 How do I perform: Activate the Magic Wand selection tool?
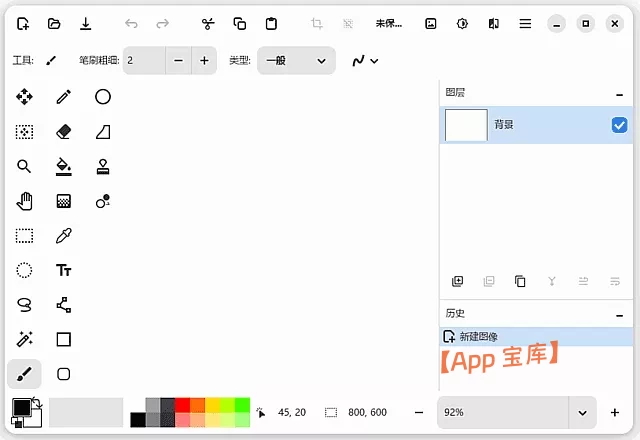tap(24, 340)
